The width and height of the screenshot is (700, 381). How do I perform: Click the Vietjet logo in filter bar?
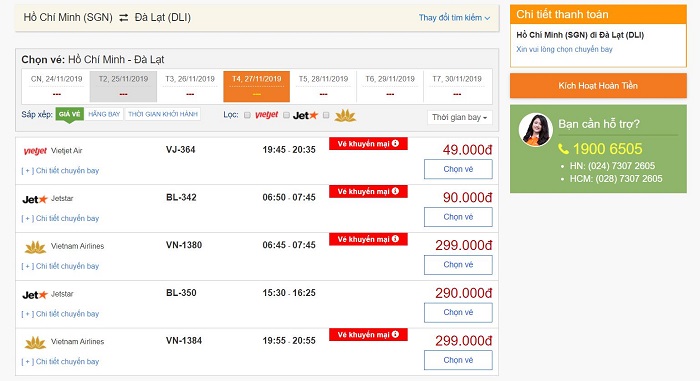267,115
